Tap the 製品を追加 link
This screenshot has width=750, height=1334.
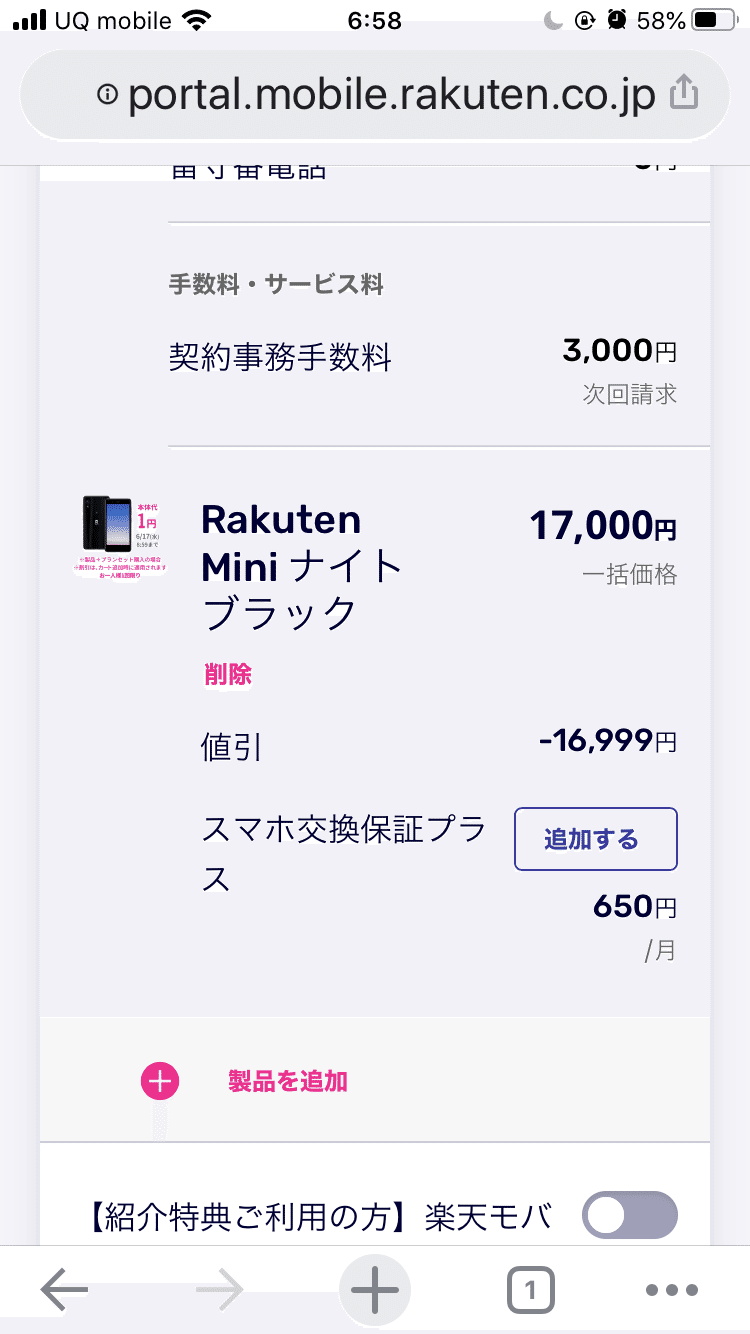coord(288,1081)
